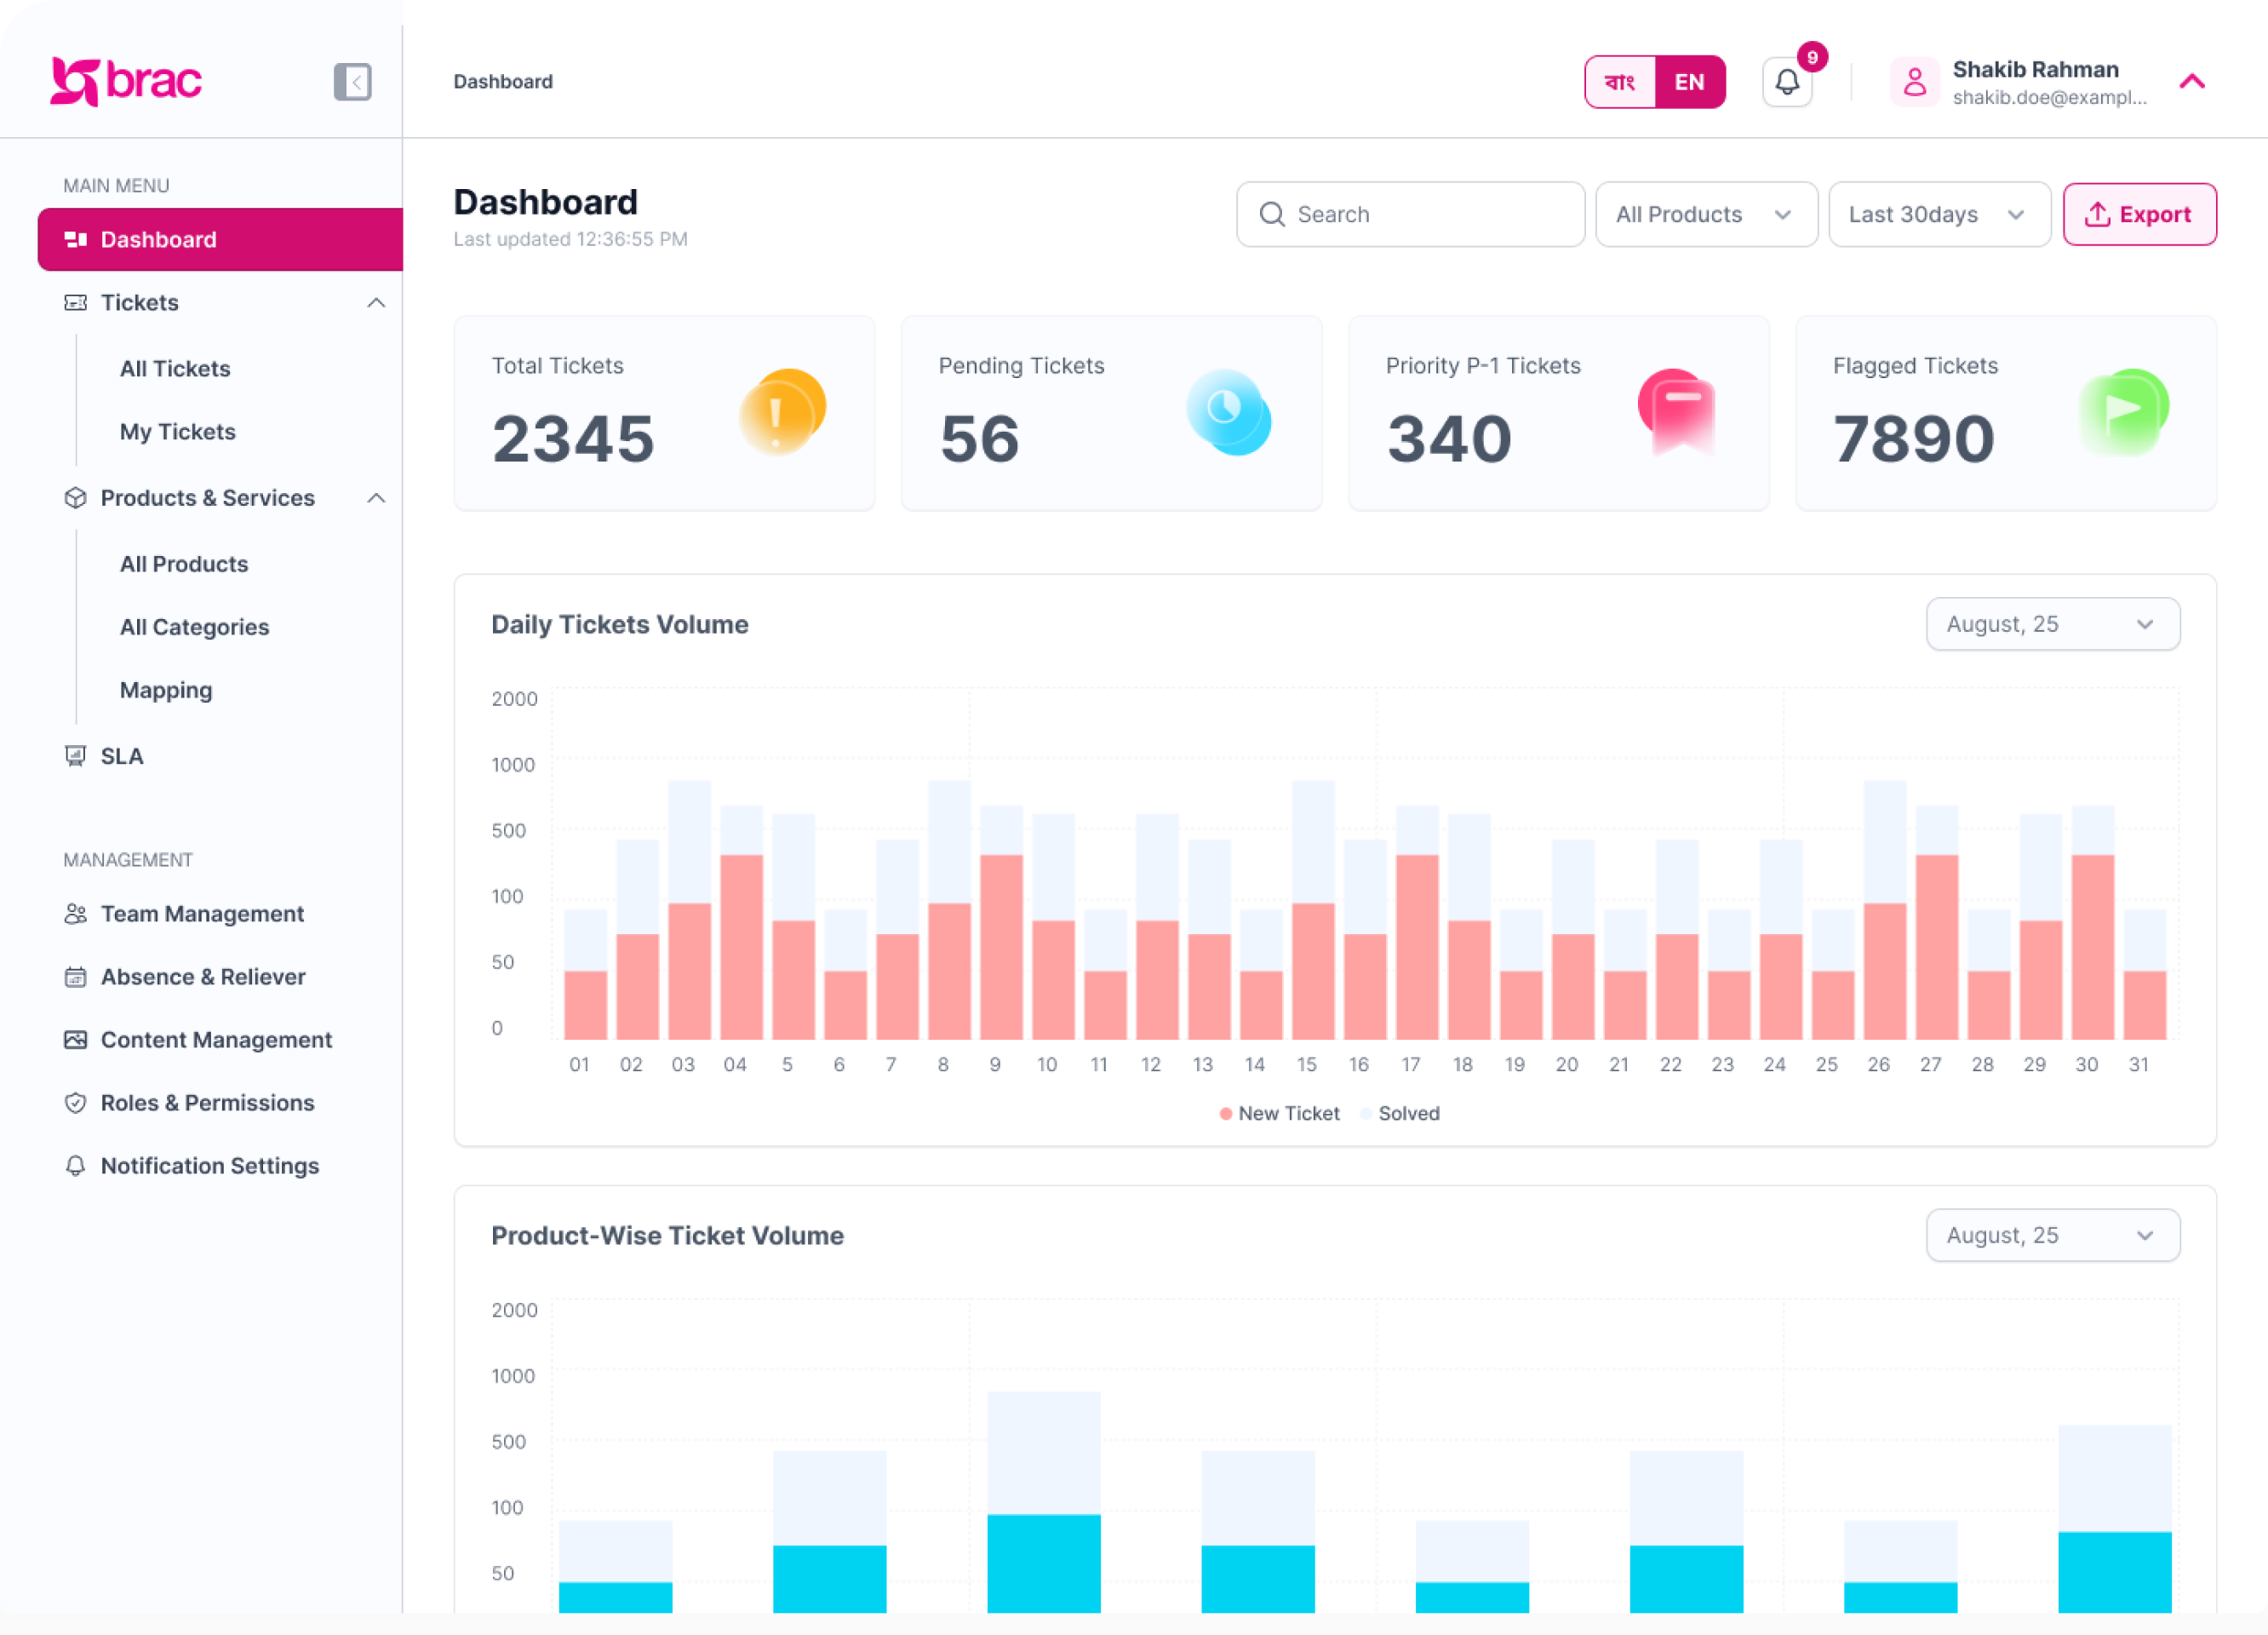2268x1635 pixels.
Task: Click the Team Management icon
Action: pyautogui.click(x=76, y=913)
